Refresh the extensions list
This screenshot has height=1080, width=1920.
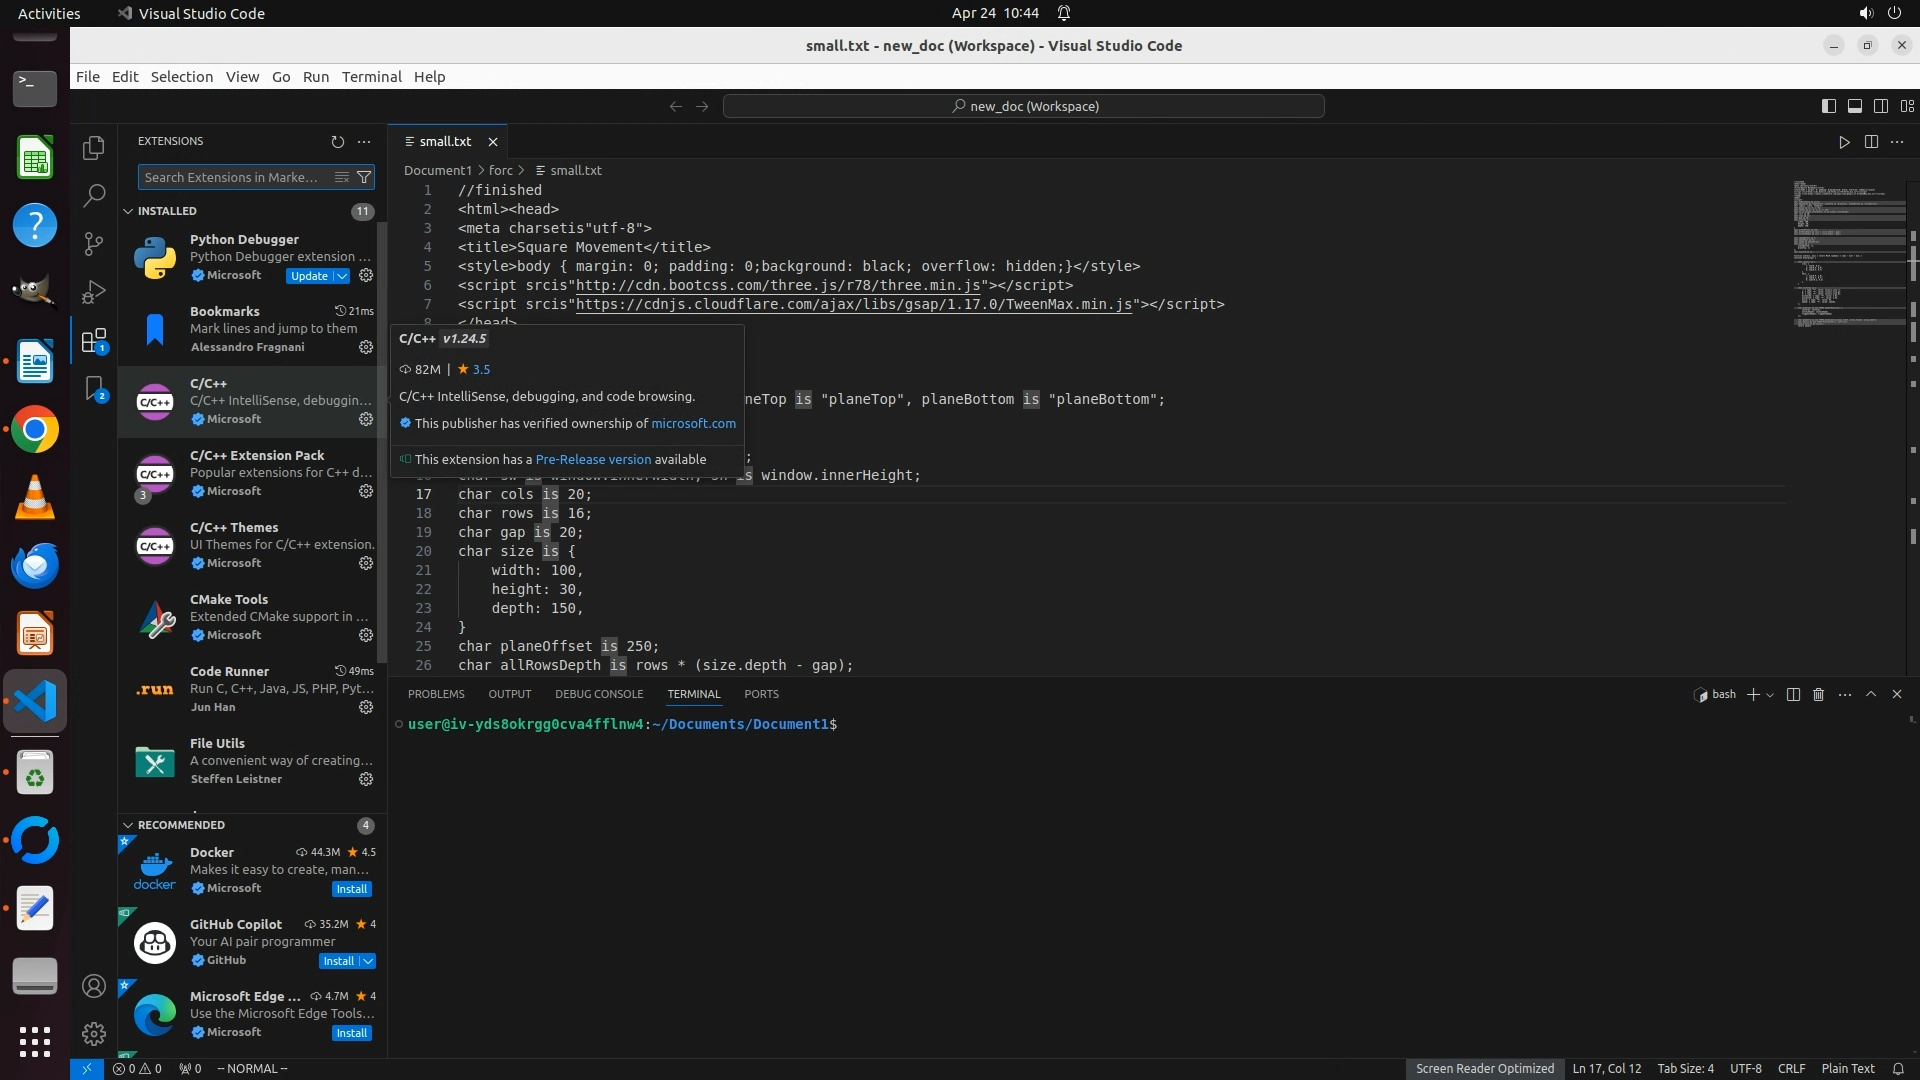click(337, 142)
